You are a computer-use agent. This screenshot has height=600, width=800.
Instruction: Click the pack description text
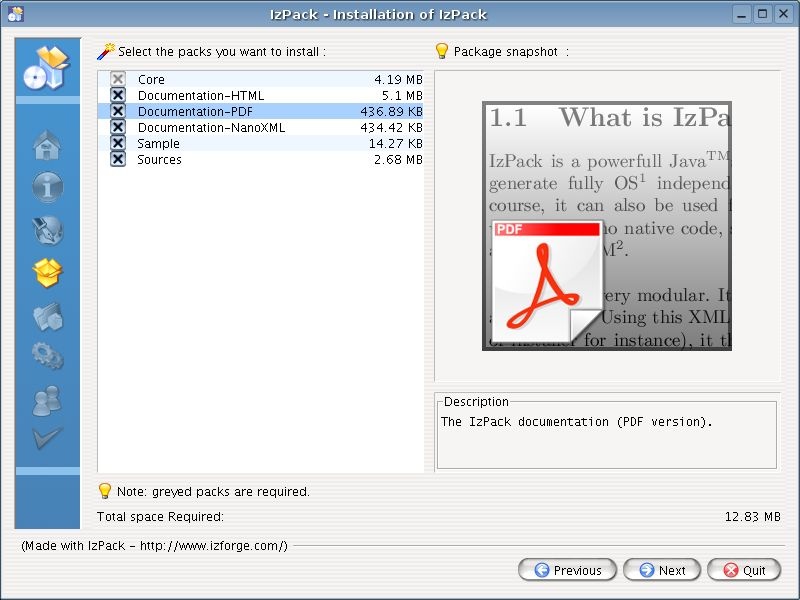click(x=576, y=422)
